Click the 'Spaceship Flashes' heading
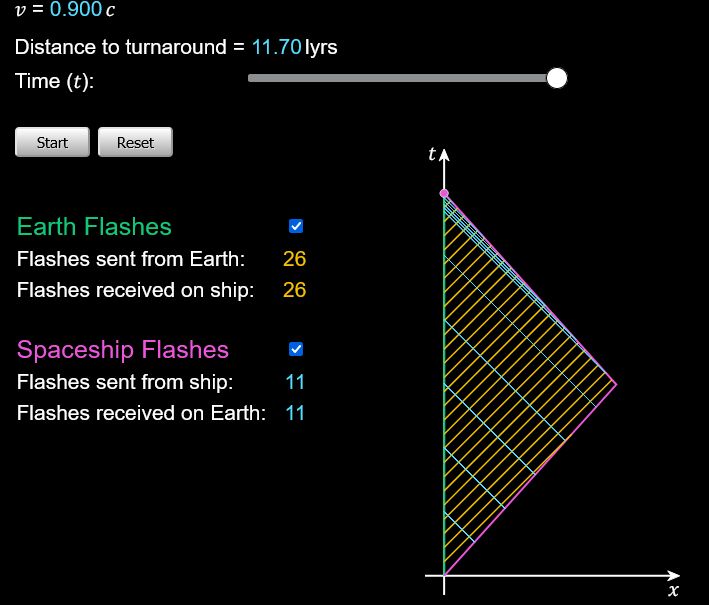Screen dimensions: 709x605 pos(123,349)
